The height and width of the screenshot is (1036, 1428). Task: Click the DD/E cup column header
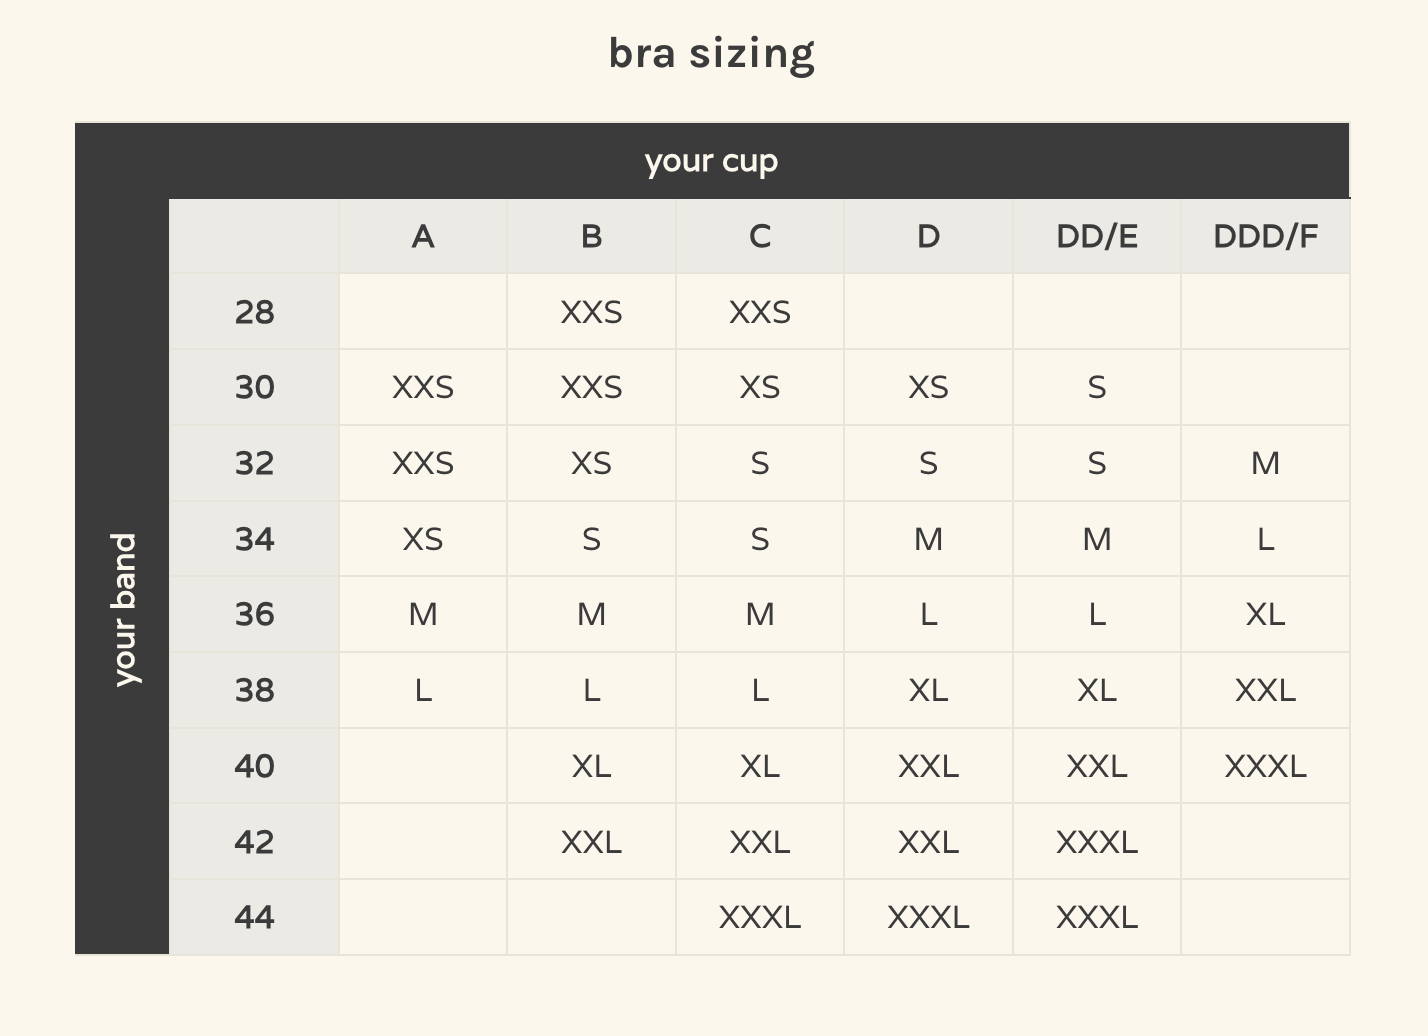pyautogui.click(x=1097, y=236)
